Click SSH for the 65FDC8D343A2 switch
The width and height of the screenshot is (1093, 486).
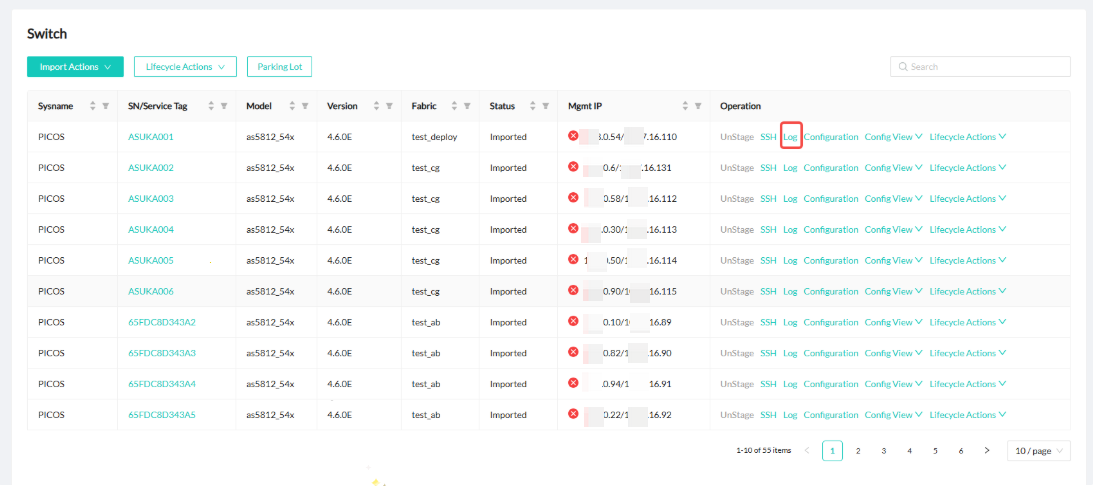pos(768,322)
